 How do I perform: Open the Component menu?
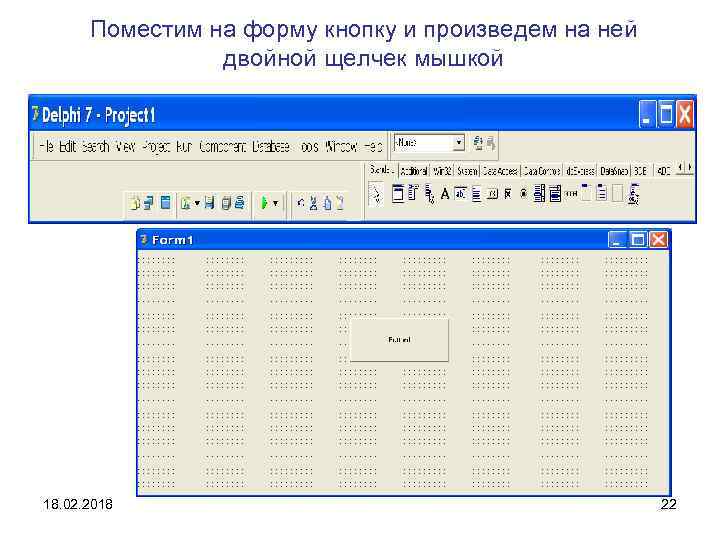[x=223, y=146]
